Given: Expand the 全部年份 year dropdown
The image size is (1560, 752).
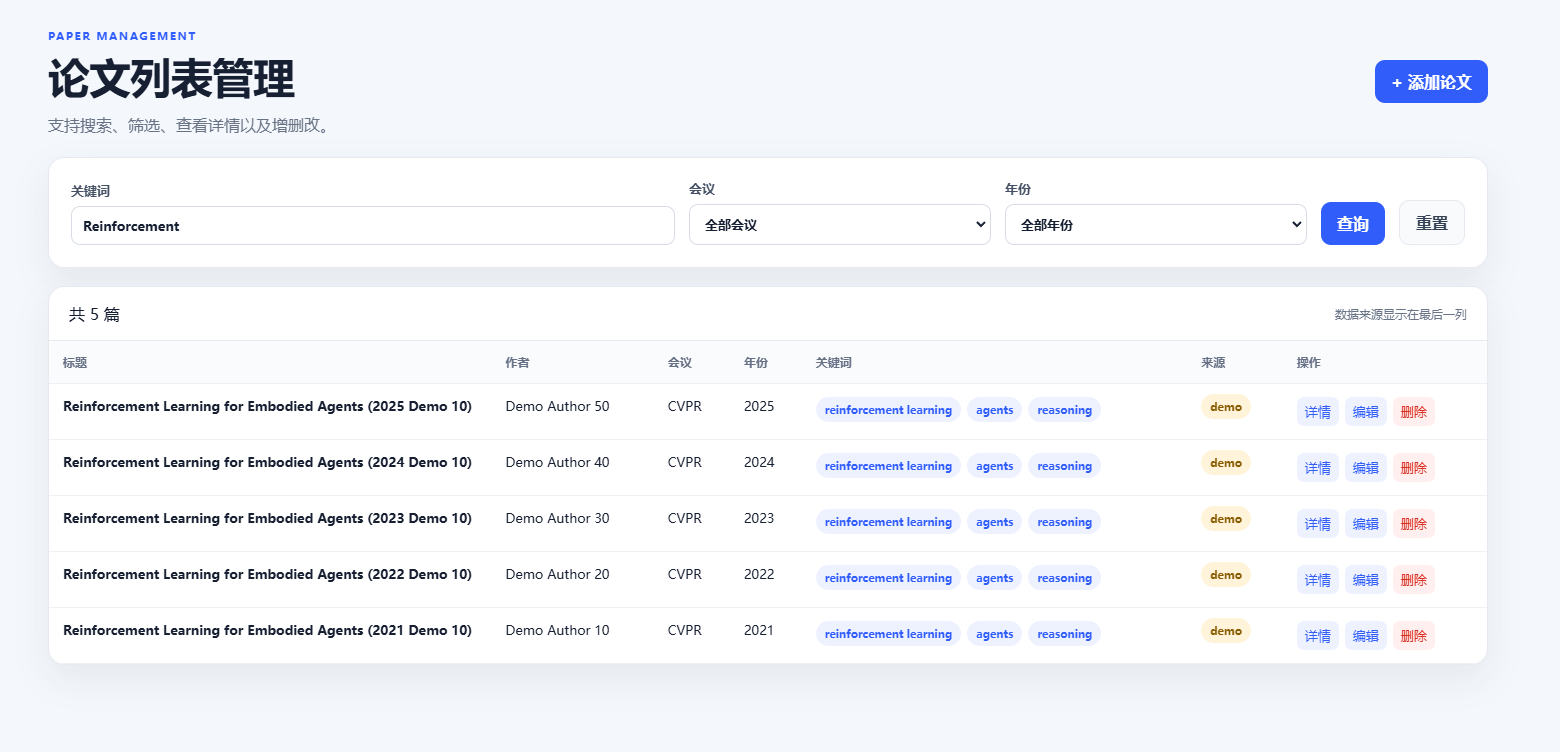Looking at the screenshot, I should coord(1156,225).
